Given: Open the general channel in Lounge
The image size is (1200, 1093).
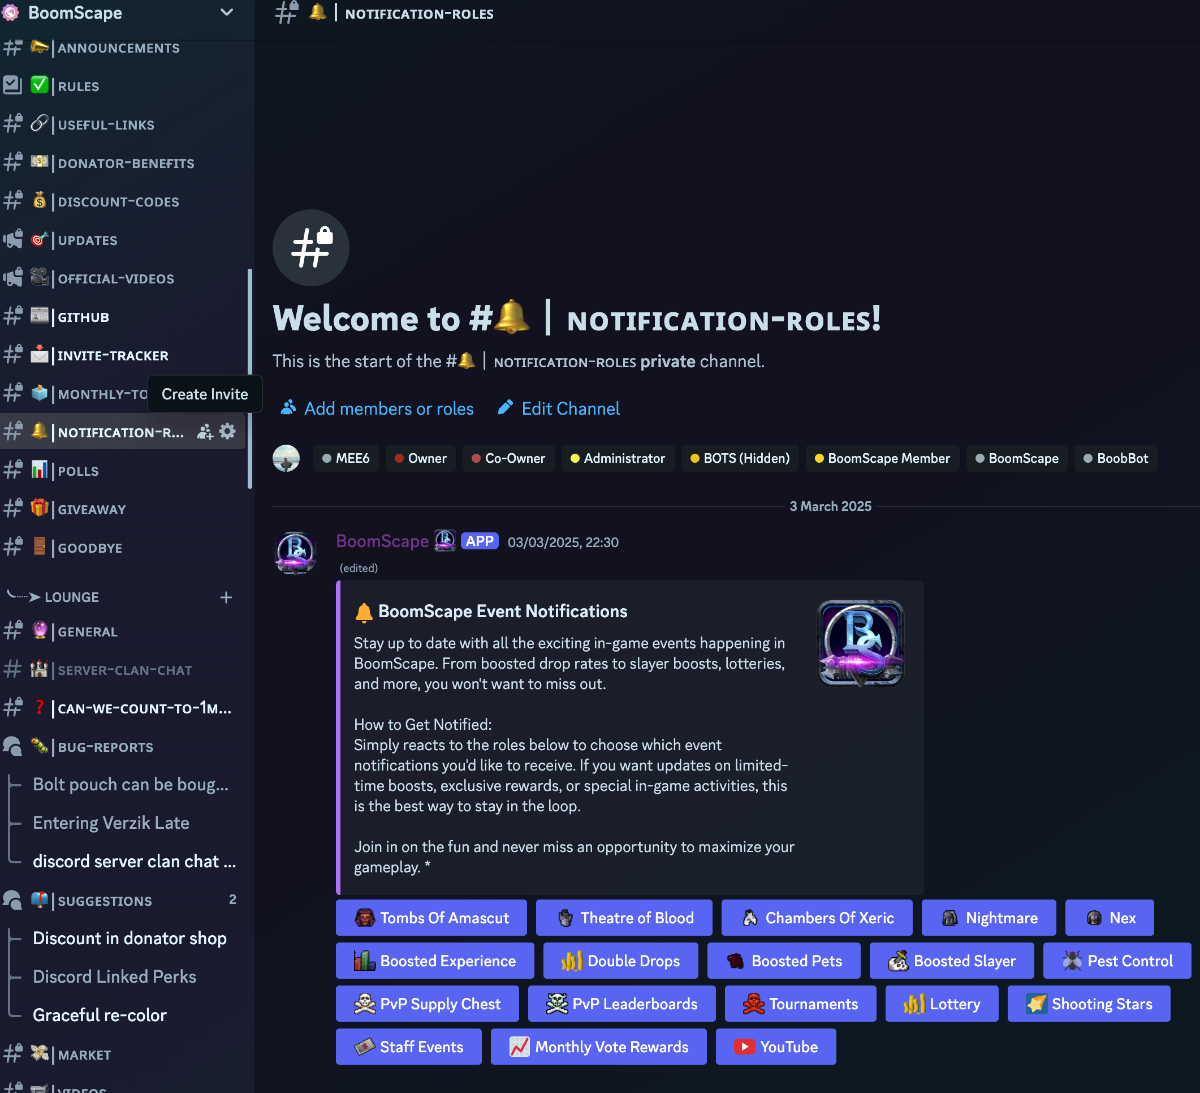Looking at the screenshot, I should (123, 632).
